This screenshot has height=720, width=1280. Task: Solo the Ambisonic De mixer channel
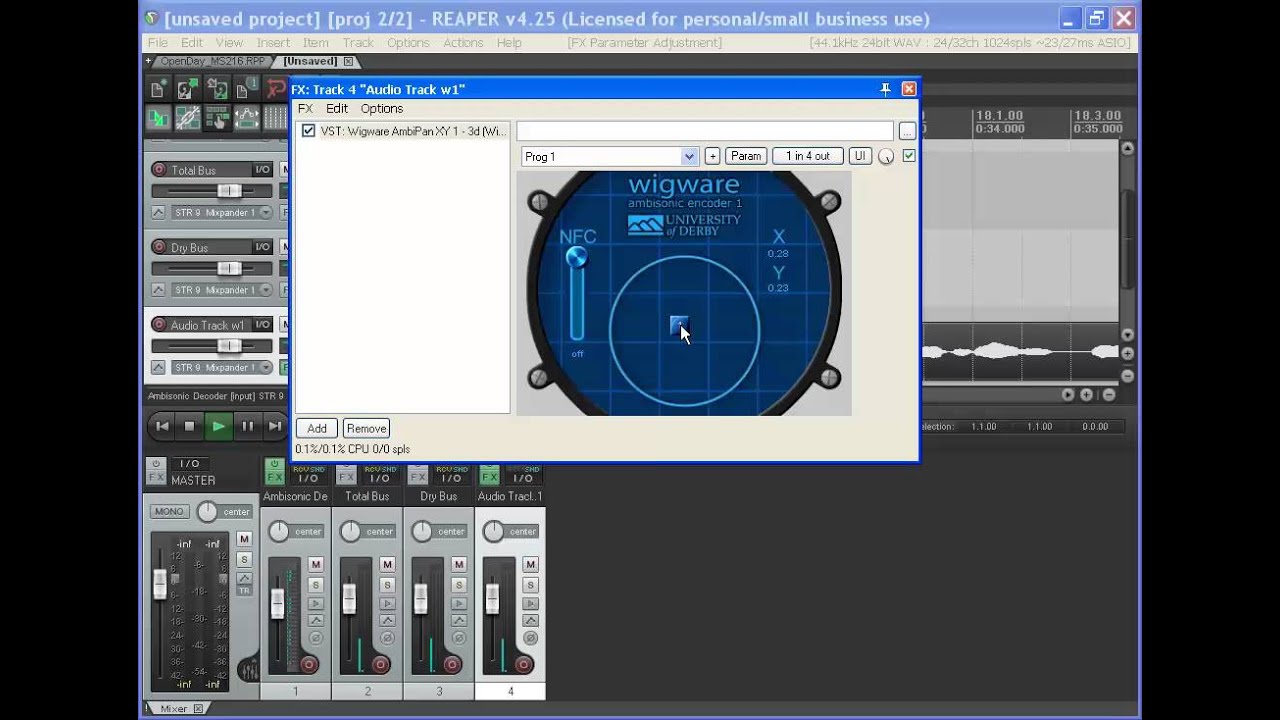tap(315, 585)
